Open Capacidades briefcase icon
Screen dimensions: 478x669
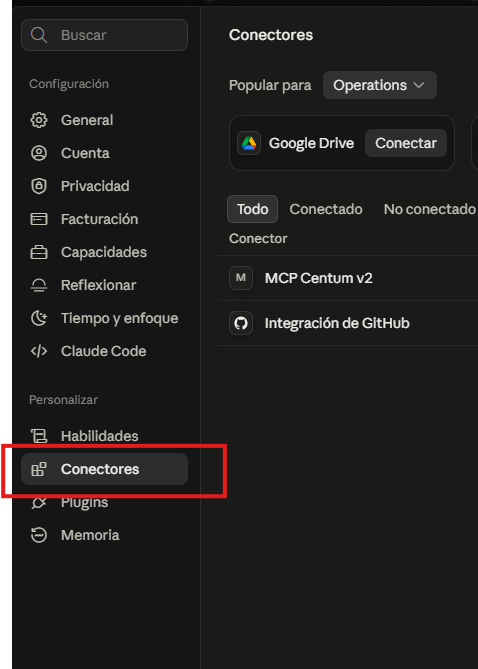tap(39, 252)
